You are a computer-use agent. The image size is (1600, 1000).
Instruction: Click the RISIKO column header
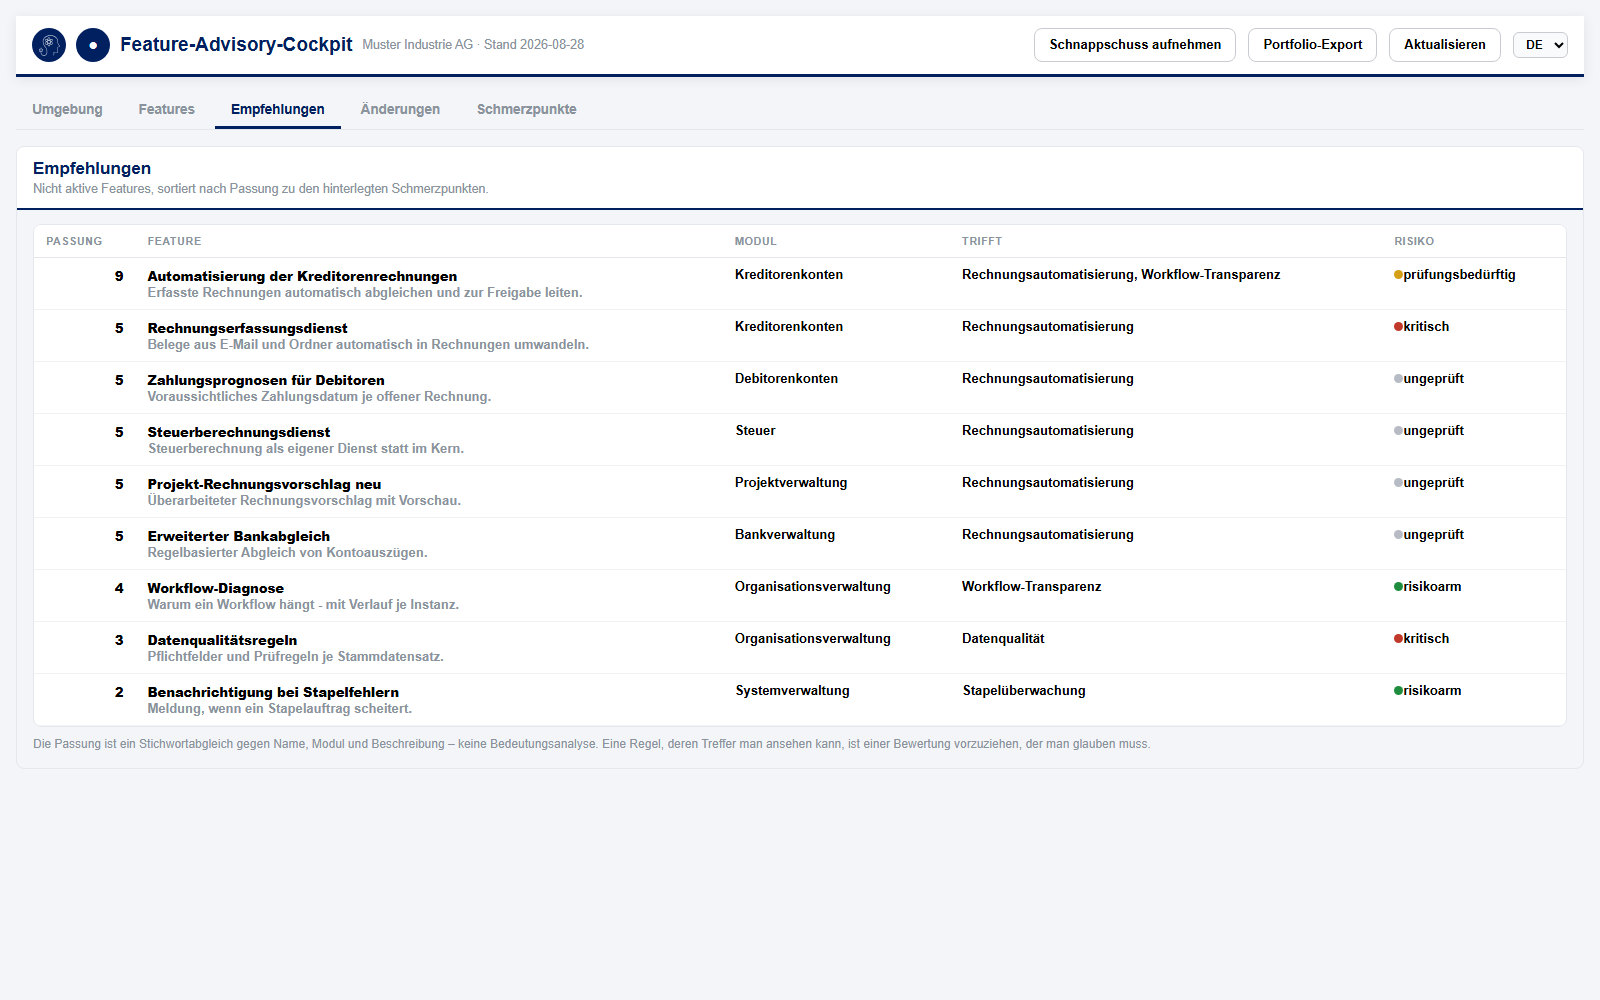click(x=1414, y=241)
